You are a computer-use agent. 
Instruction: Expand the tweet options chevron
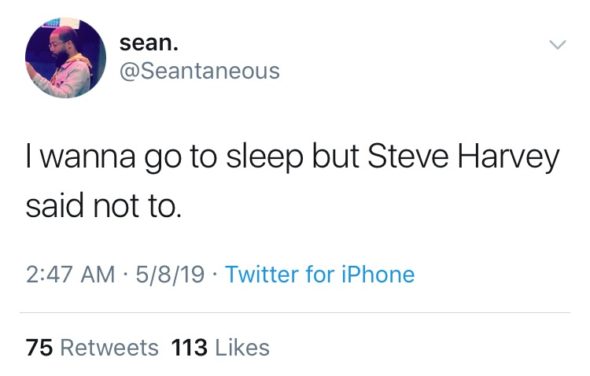557,44
